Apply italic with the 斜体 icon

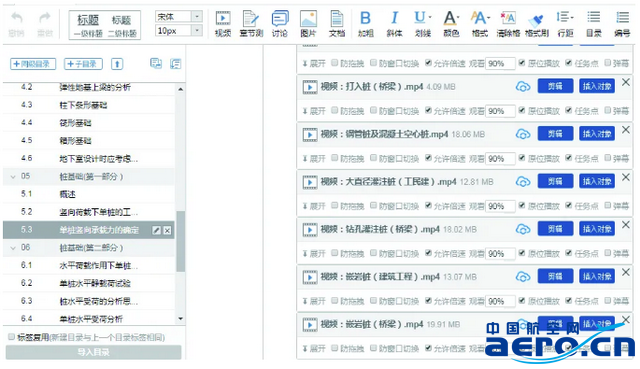coord(394,24)
